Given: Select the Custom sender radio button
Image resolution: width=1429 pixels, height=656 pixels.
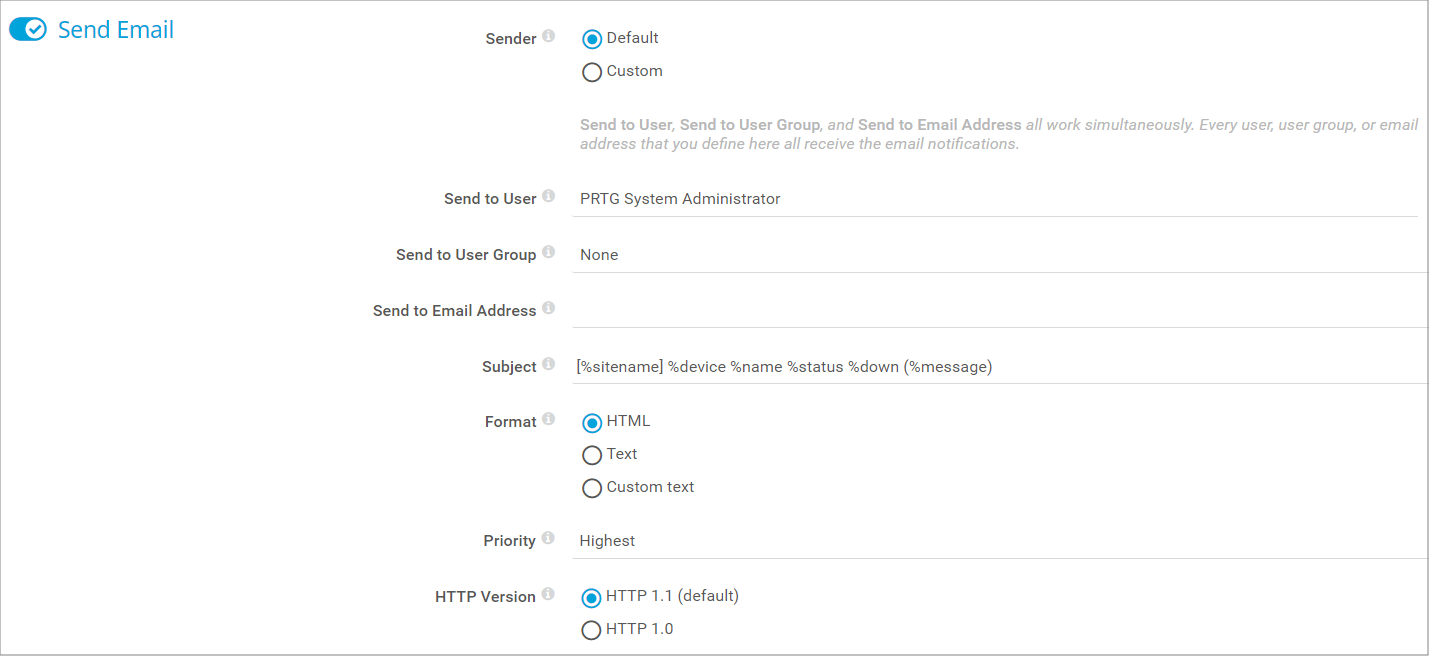Looking at the screenshot, I should pos(592,72).
